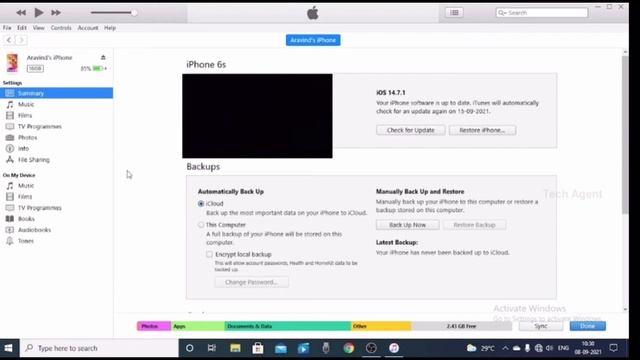The width and height of the screenshot is (640, 360).
Task: Open Audiobooks under On My Device
Action: coord(56,230)
